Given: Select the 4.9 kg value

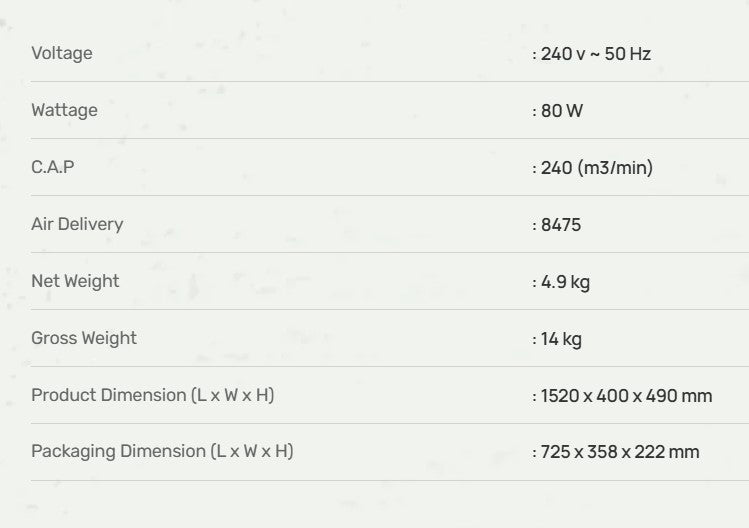Looking at the screenshot, I should click(x=565, y=282).
